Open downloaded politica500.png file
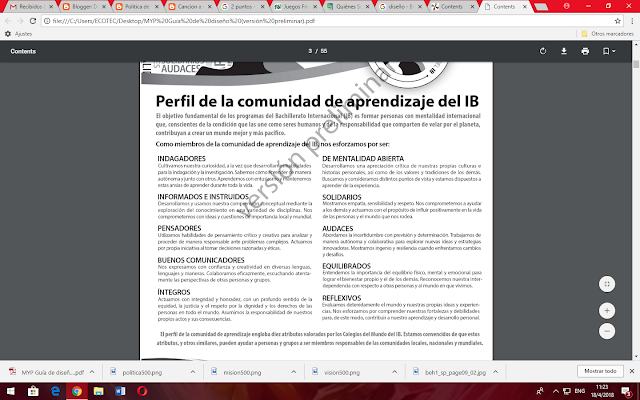The image size is (640, 400). [137, 372]
